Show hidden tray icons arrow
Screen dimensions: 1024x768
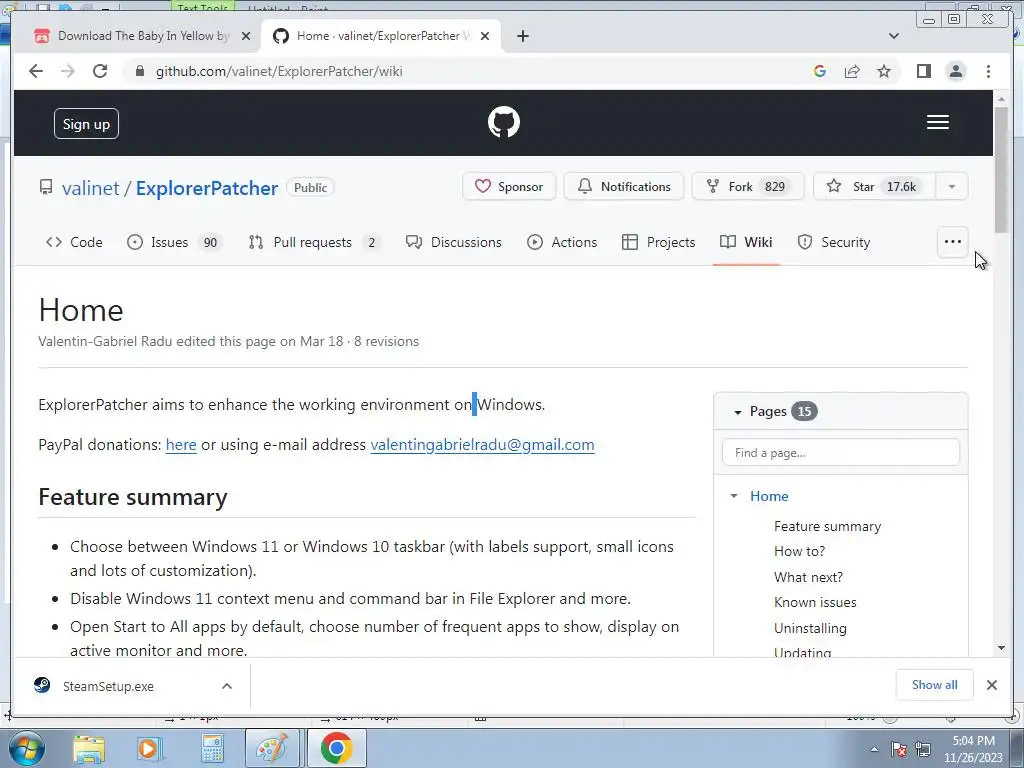pos(874,749)
